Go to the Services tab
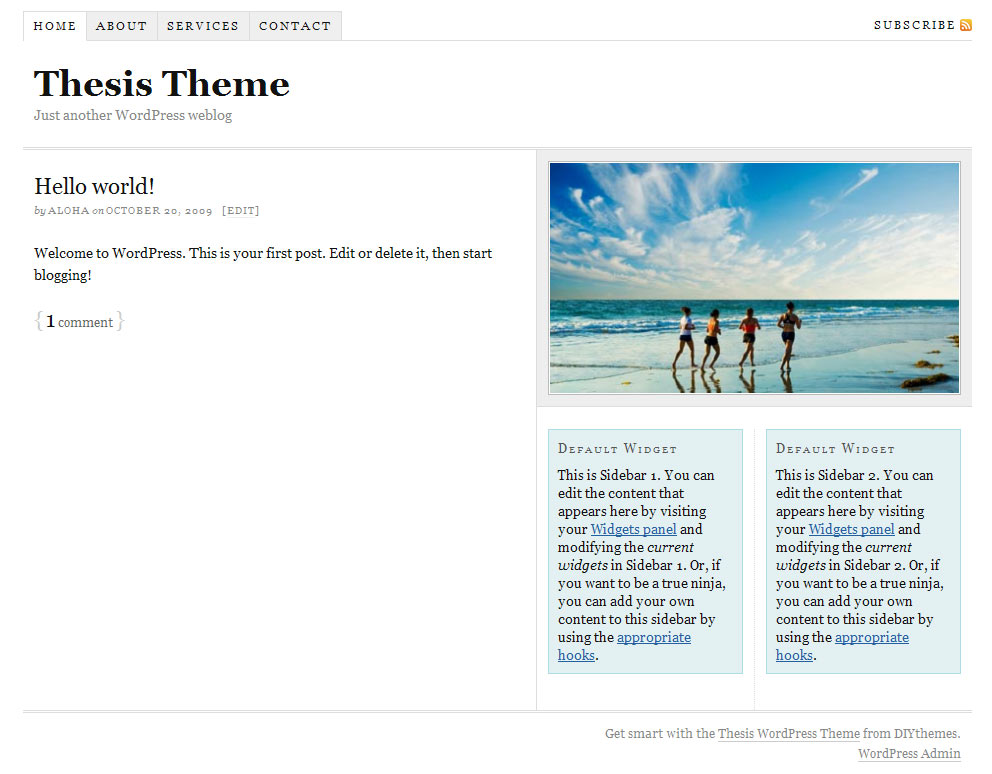The width and height of the screenshot is (992, 774). 203,26
